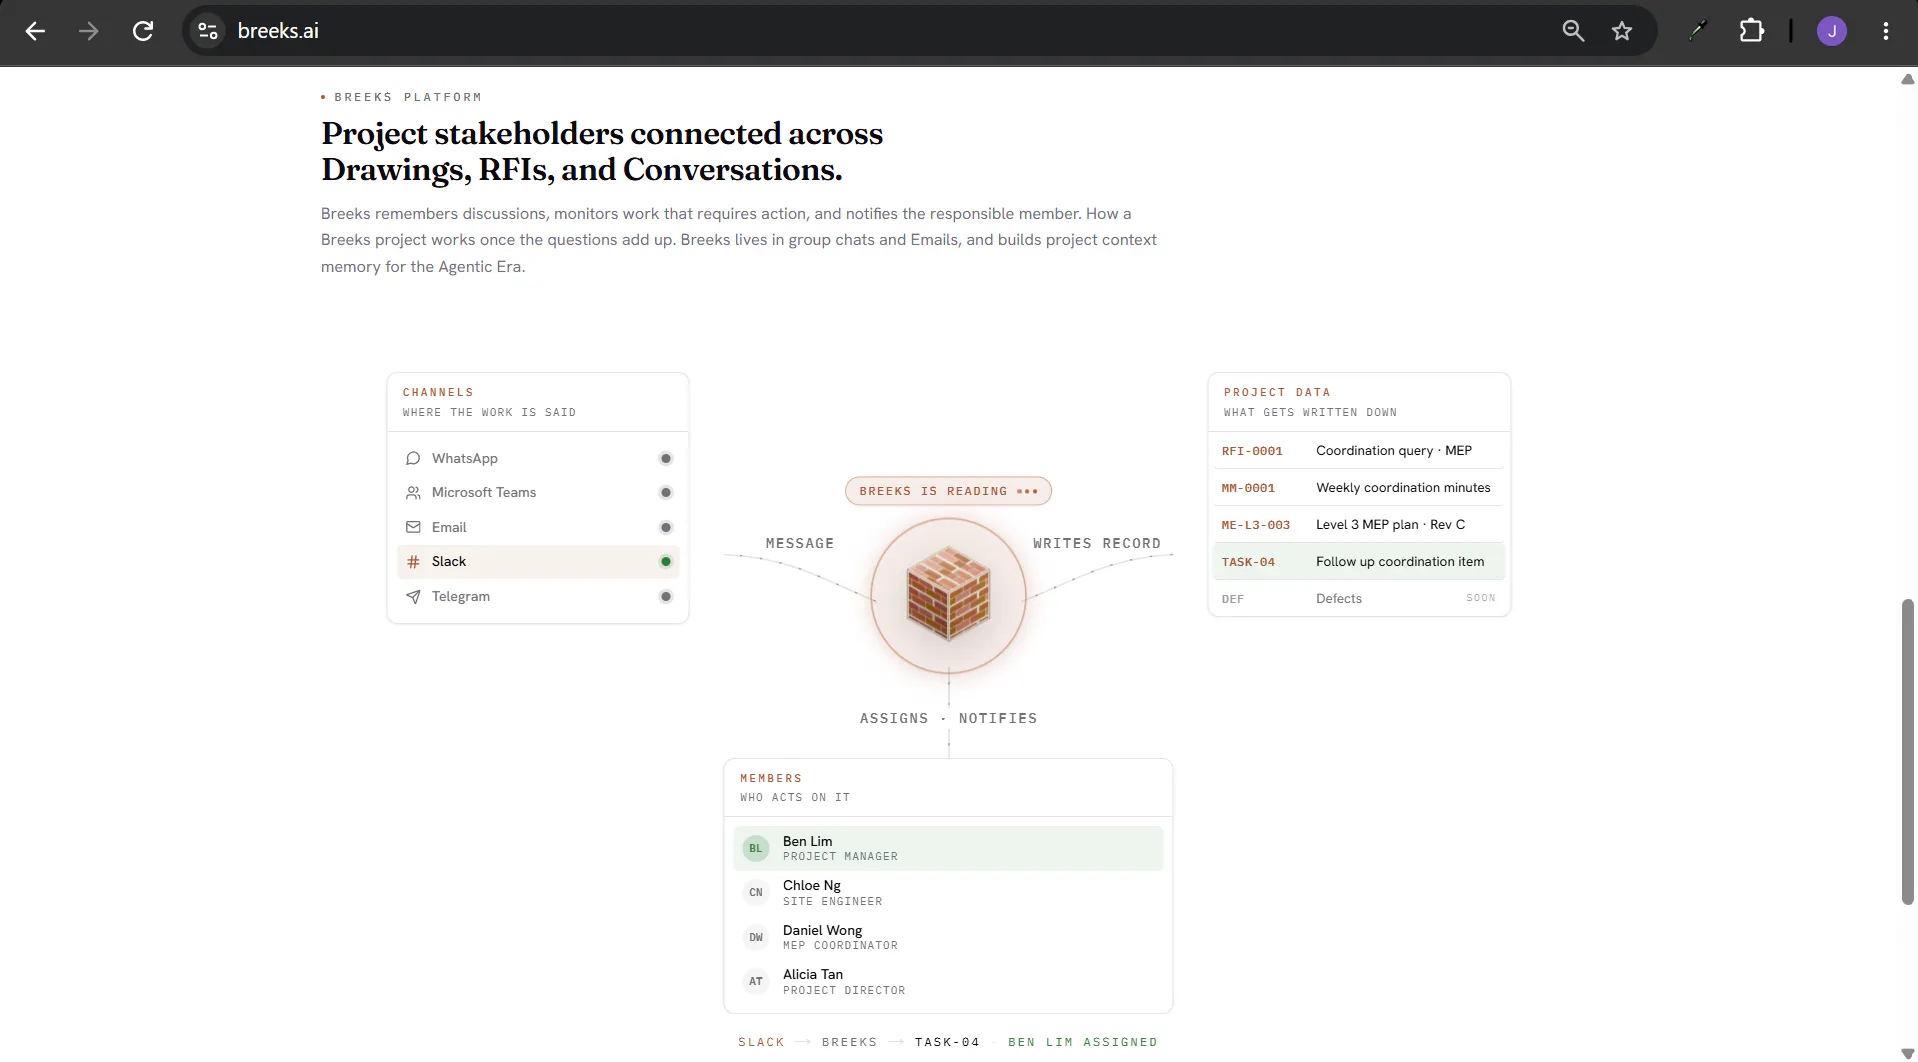
Task: Click the Telegram paper plane icon
Action: 413,597
